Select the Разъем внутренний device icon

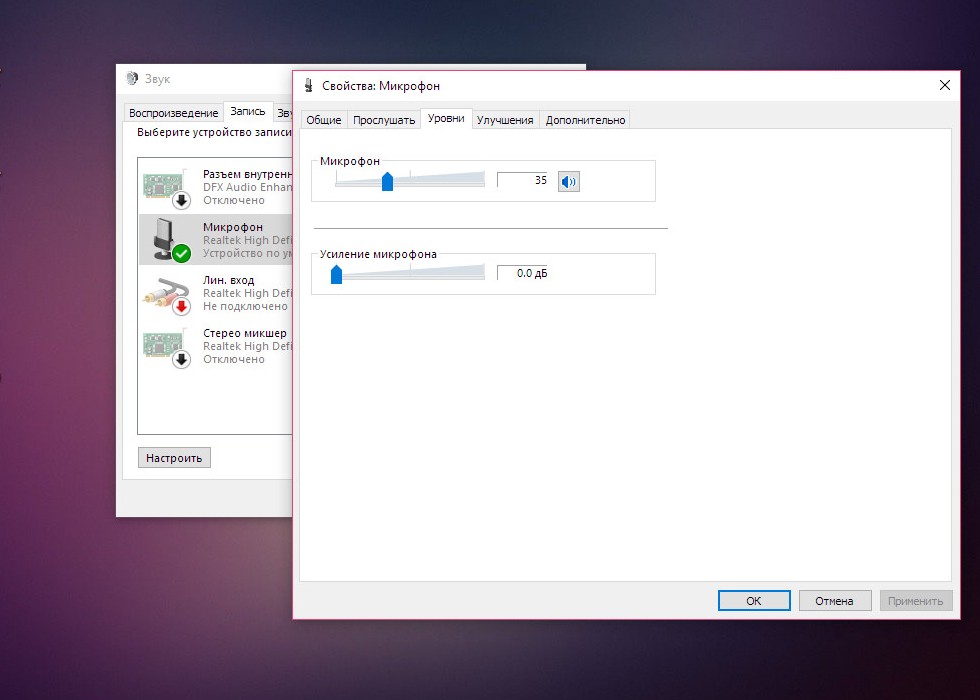tap(166, 187)
